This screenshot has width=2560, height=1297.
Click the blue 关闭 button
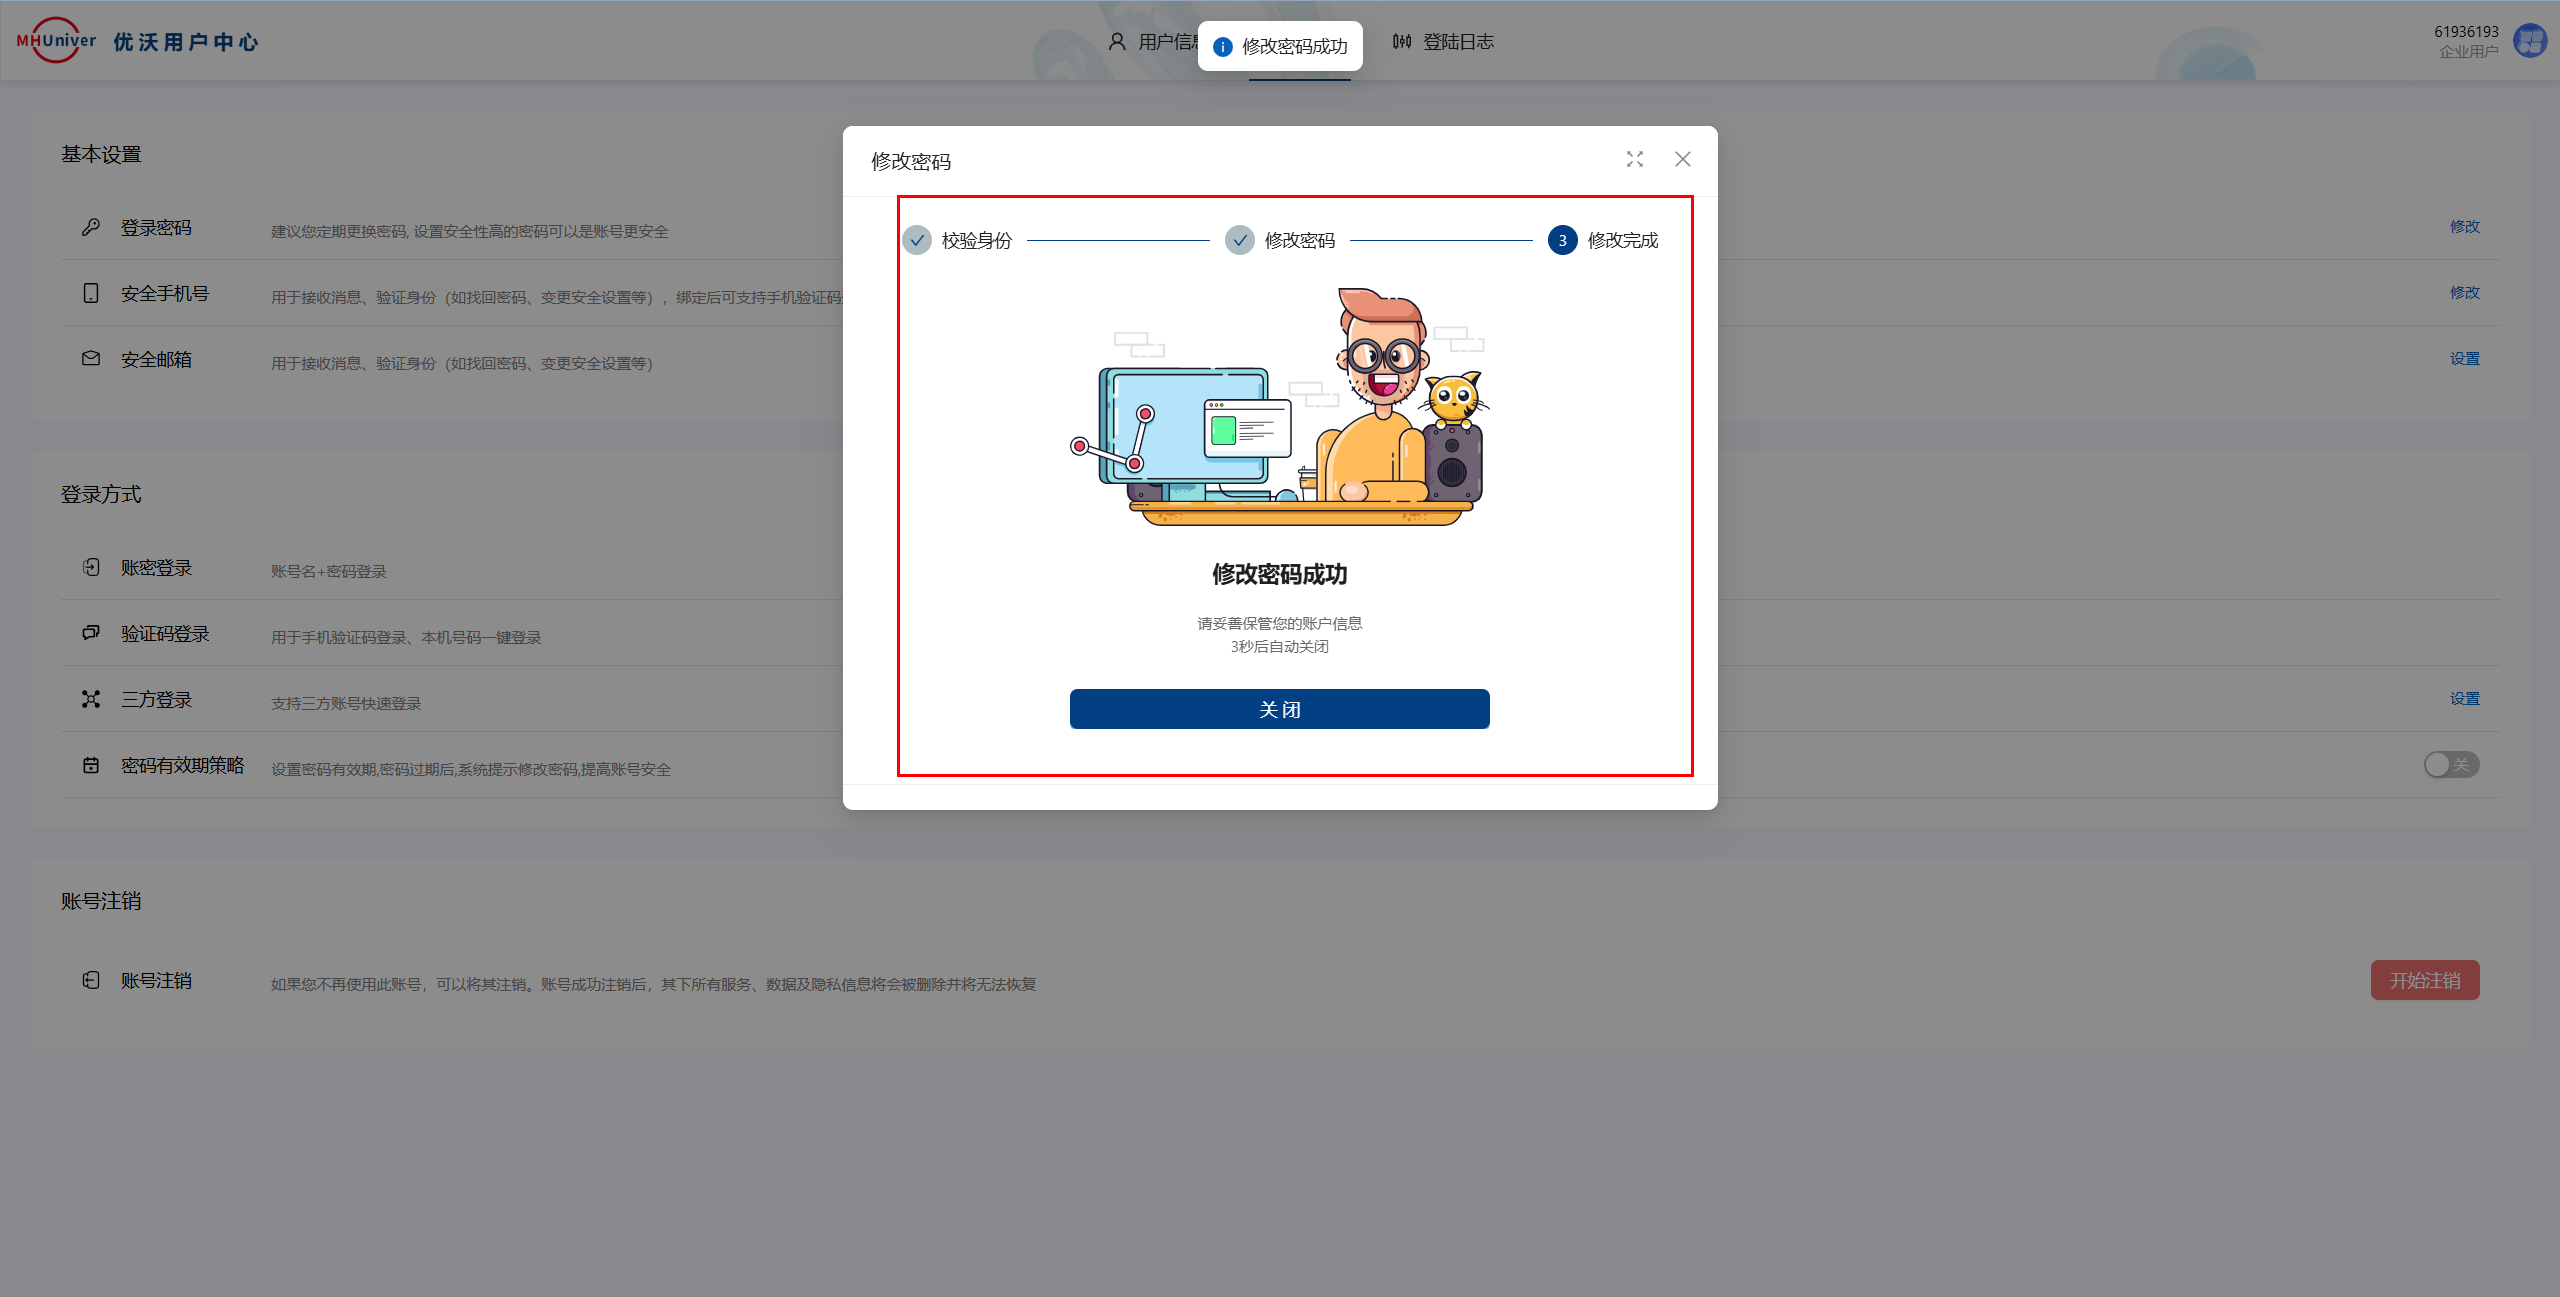(x=1279, y=709)
